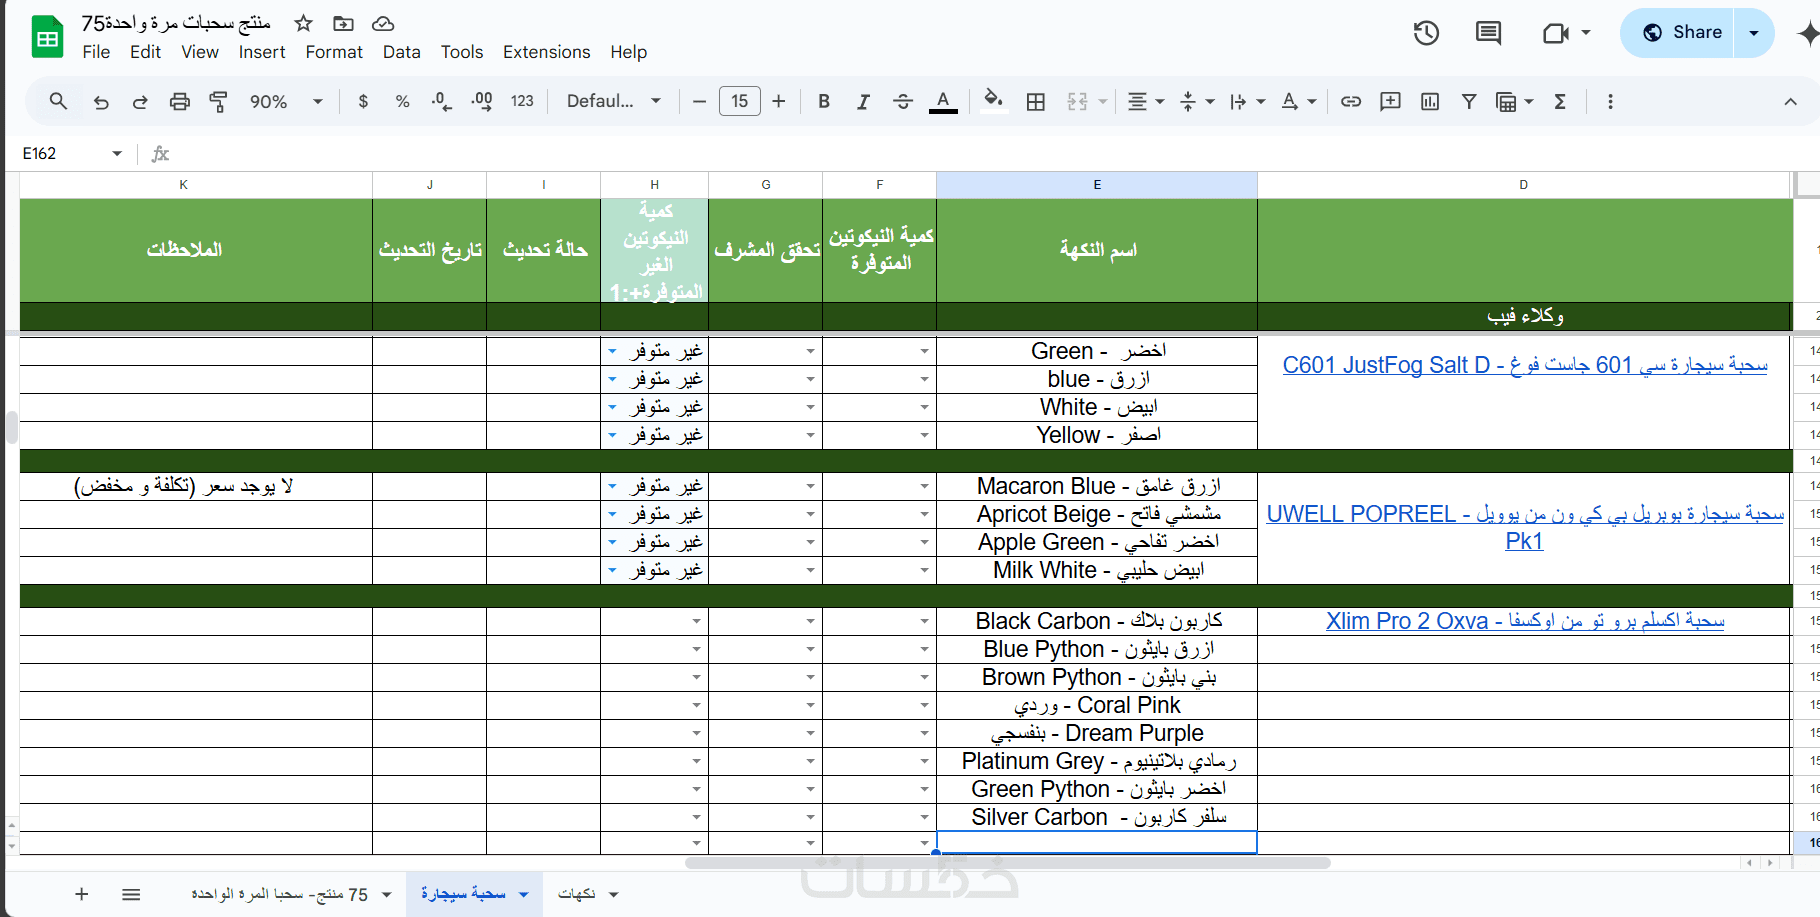
Task: Toggle italic formatting
Action: click(x=863, y=101)
